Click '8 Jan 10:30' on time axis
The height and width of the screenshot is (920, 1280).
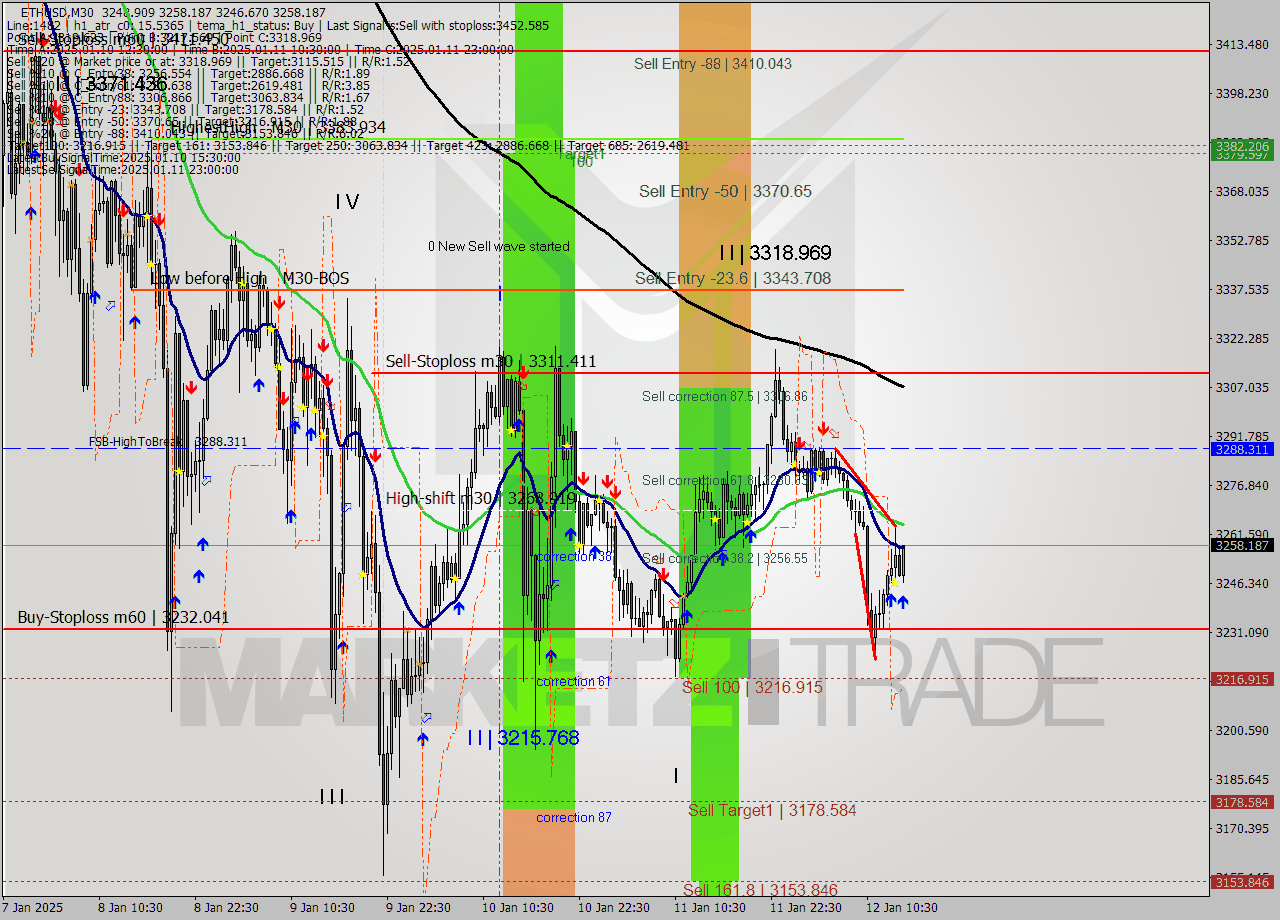coord(130,908)
